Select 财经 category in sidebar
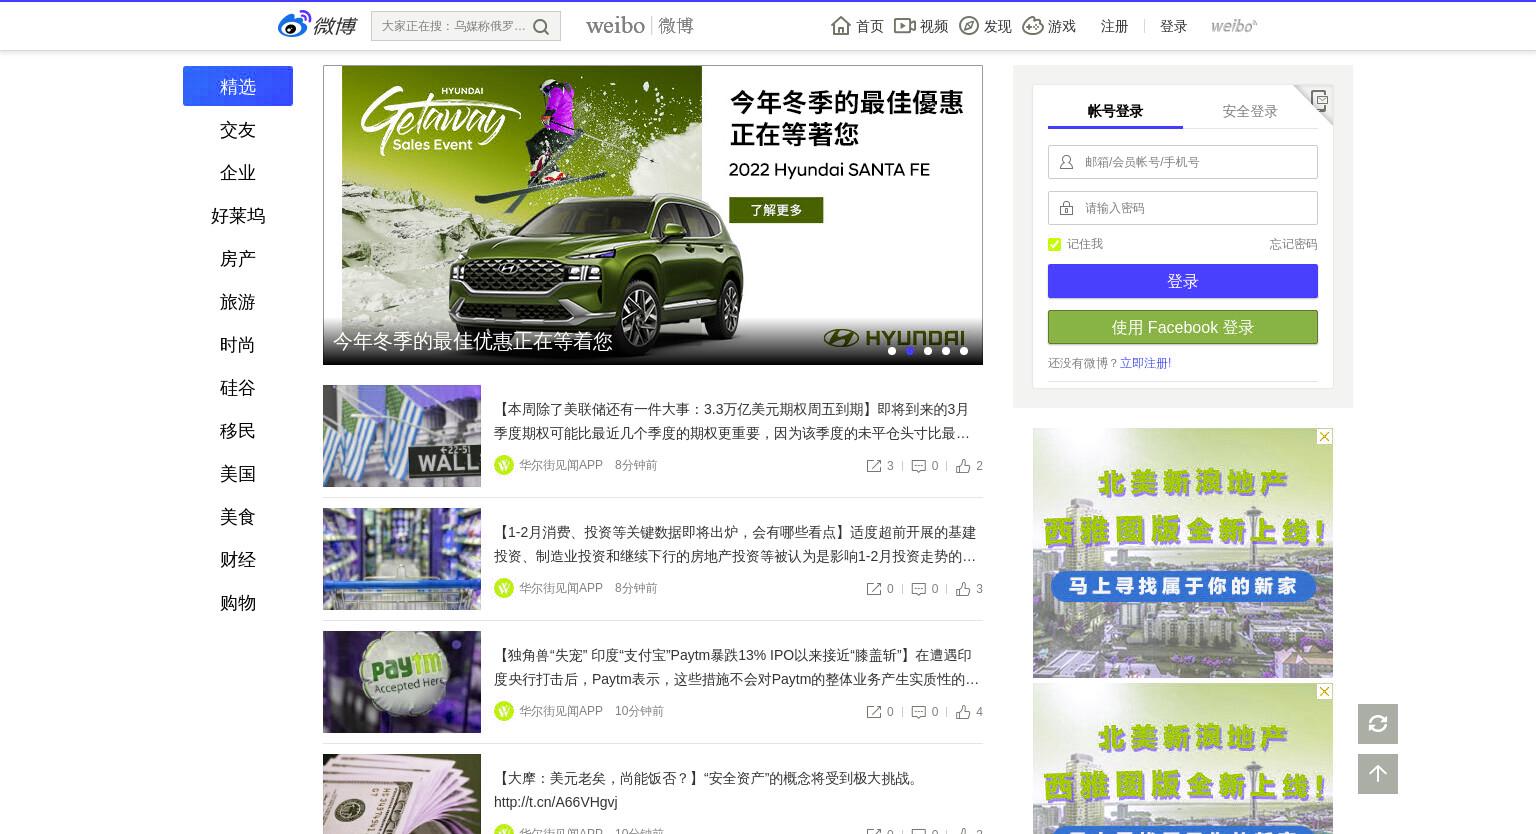This screenshot has height=834, width=1536. (238, 560)
